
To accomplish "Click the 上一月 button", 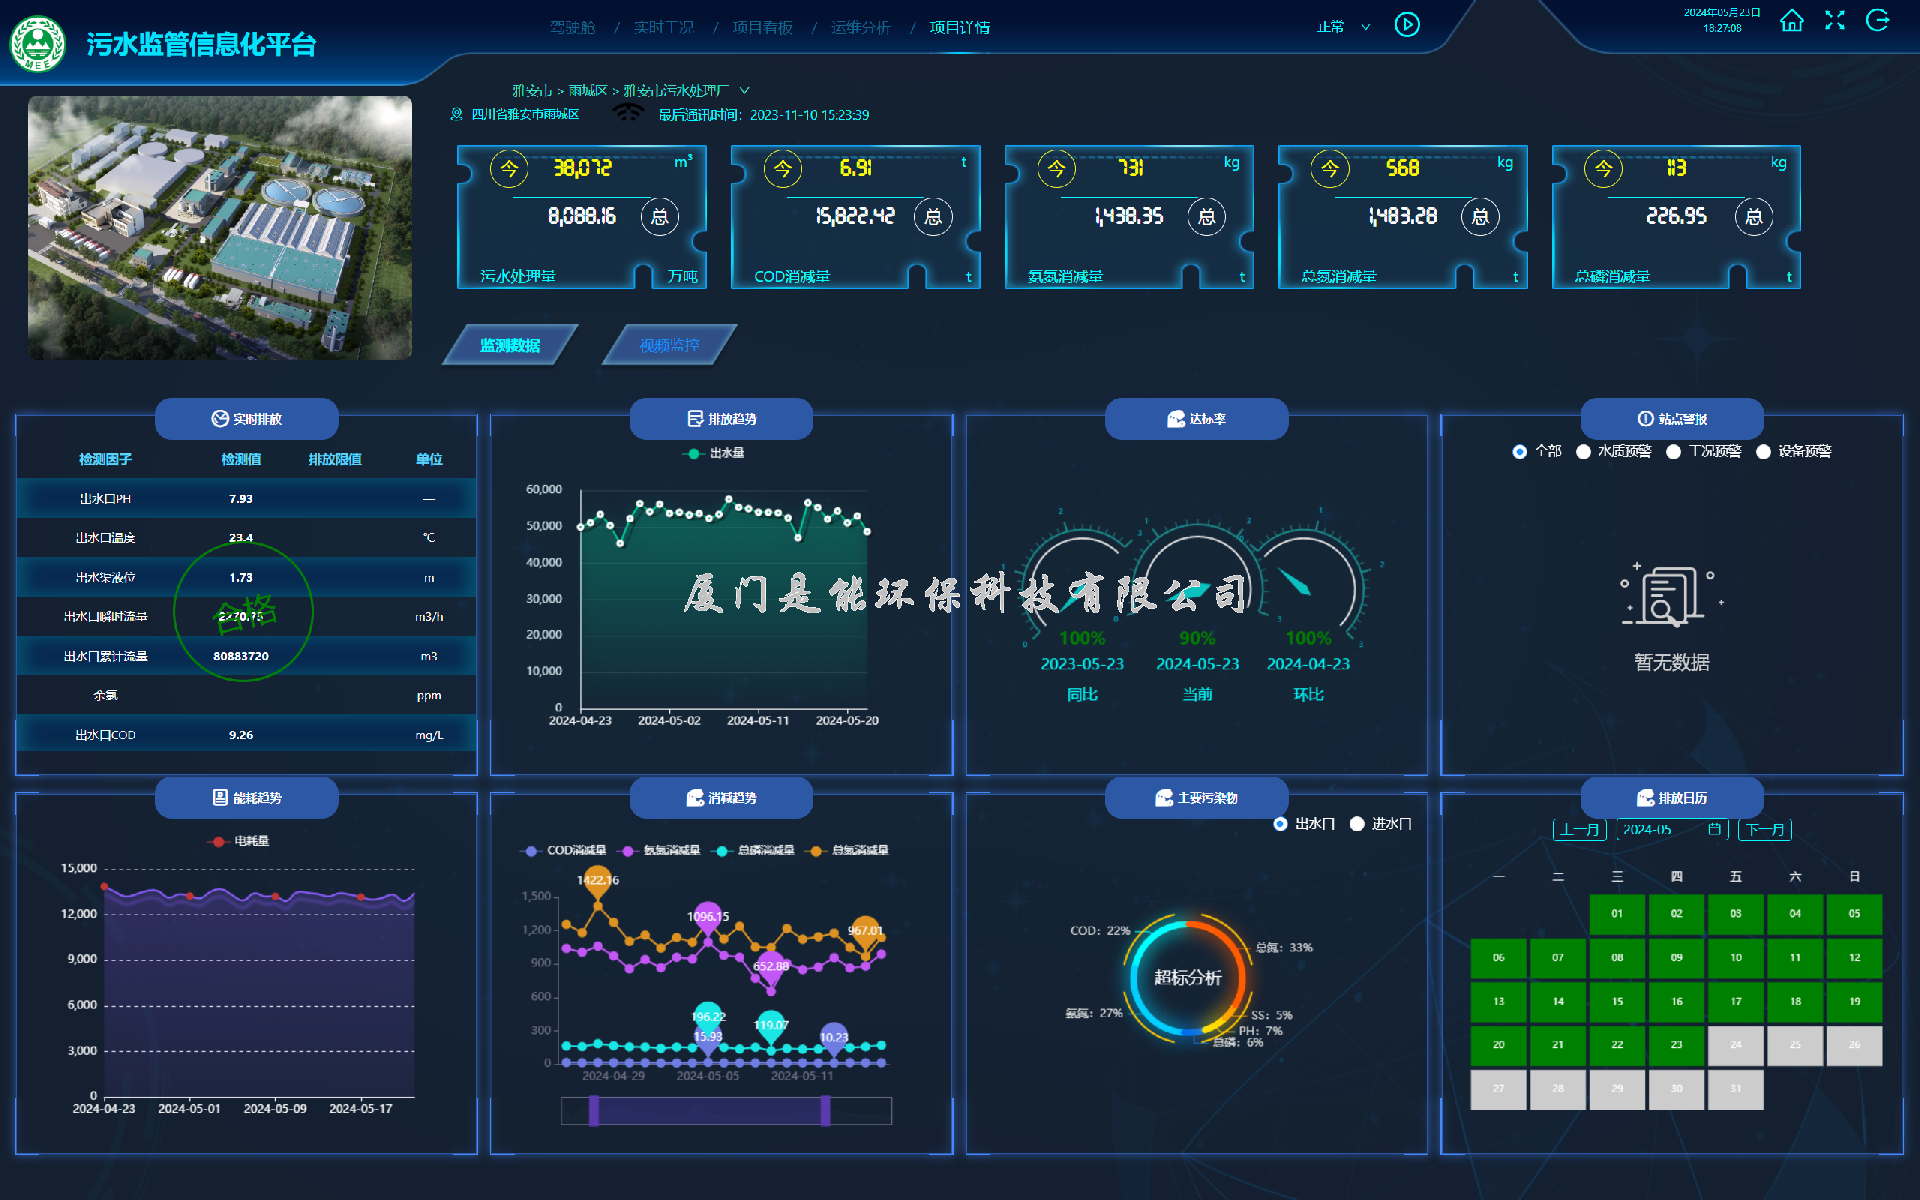I will point(1579,829).
